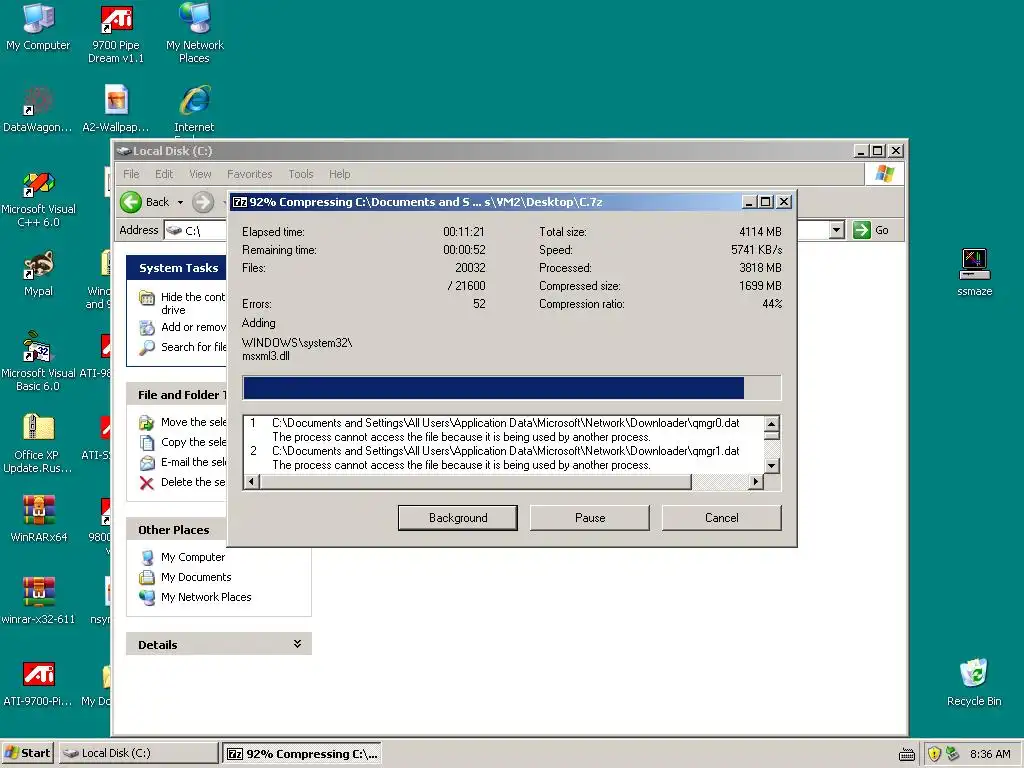Select the winrar-x32-611 installer icon
This screenshot has height=768, width=1024.
click(x=38, y=601)
